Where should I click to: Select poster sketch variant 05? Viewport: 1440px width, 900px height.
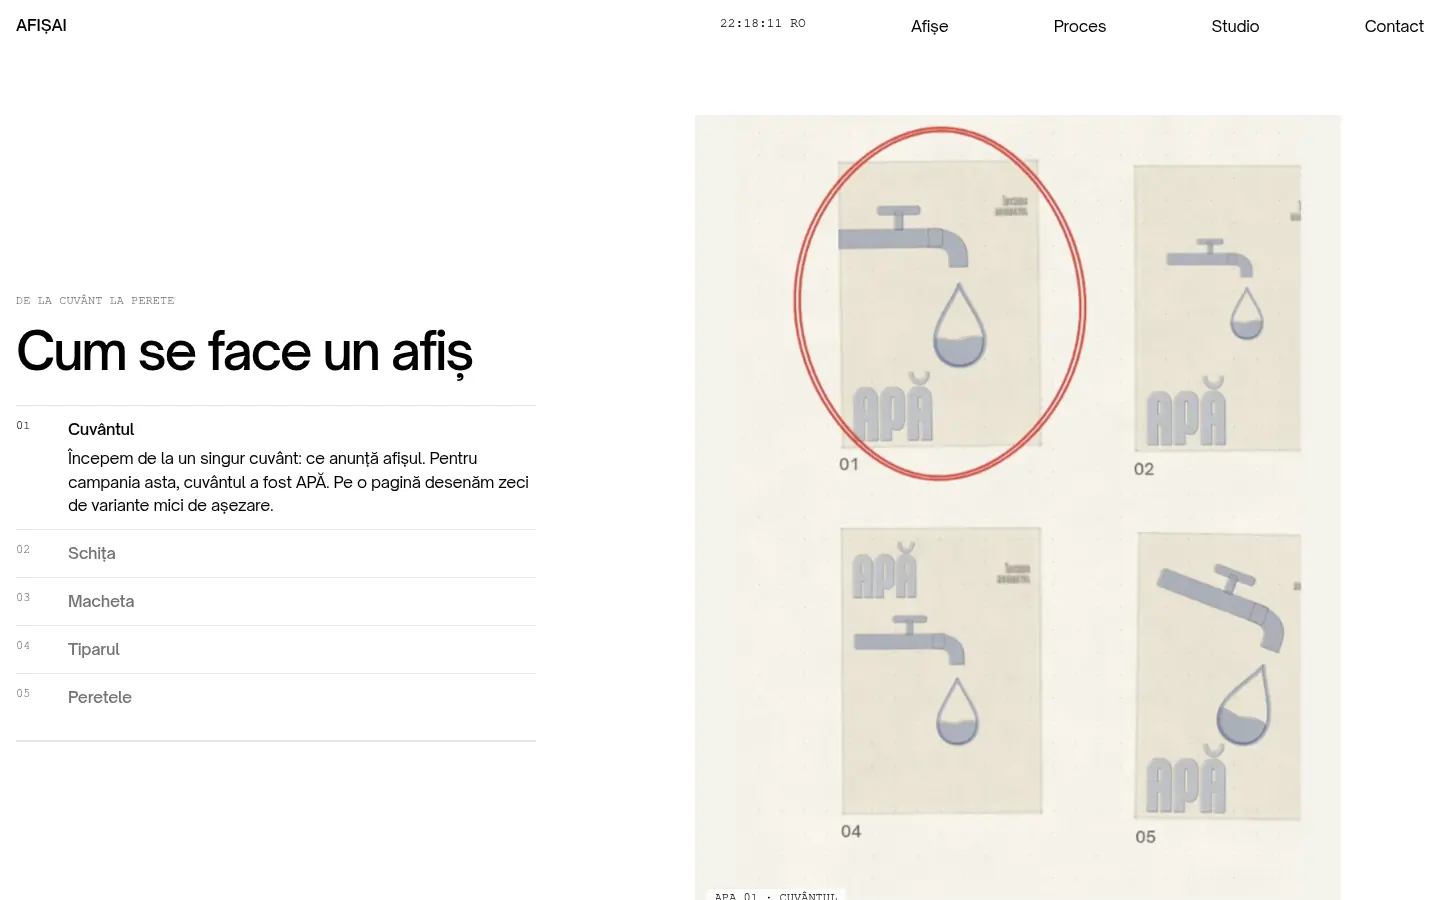(1219, 676)
